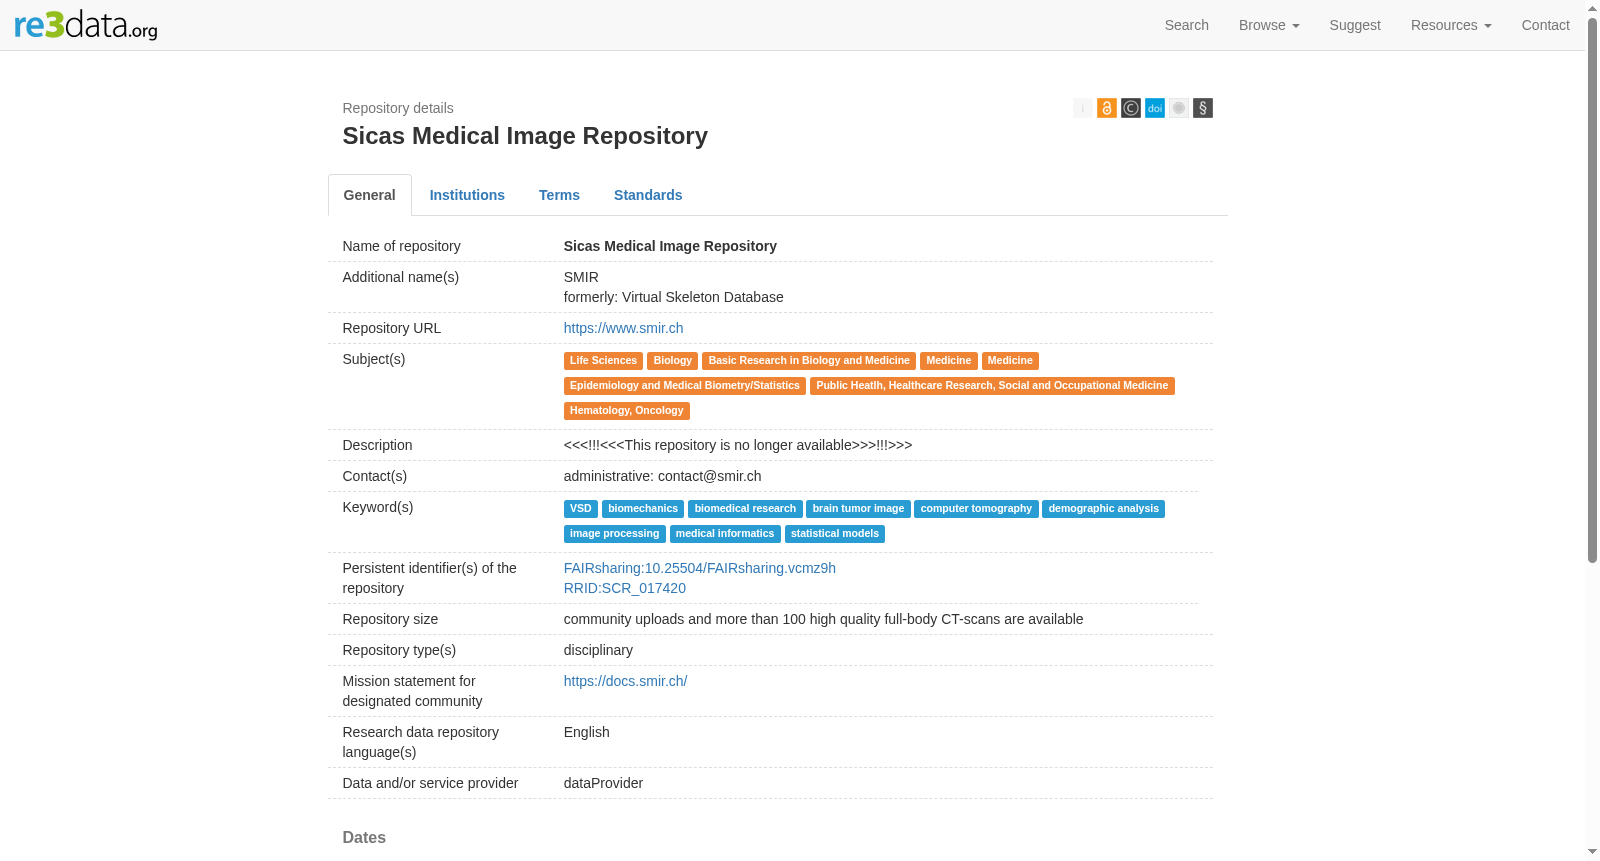Click the Biology subject tag
Viewport: 1600px width, 861px height.
(673, 361)
